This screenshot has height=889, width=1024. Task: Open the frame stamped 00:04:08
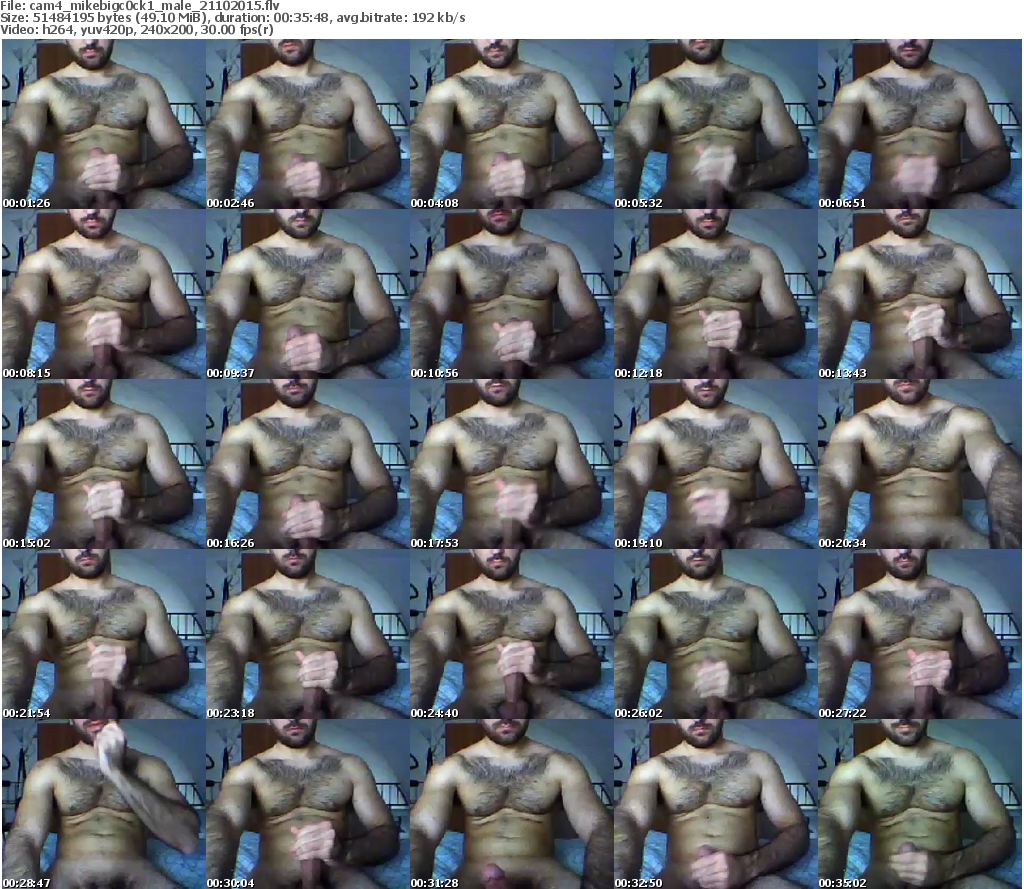pos(511,124)
